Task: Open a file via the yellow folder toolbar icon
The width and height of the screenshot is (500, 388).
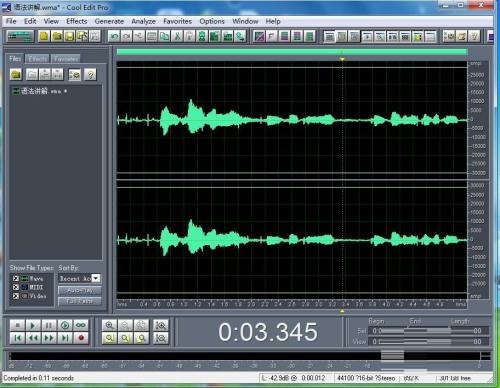Action: click(x=57, y=36)
